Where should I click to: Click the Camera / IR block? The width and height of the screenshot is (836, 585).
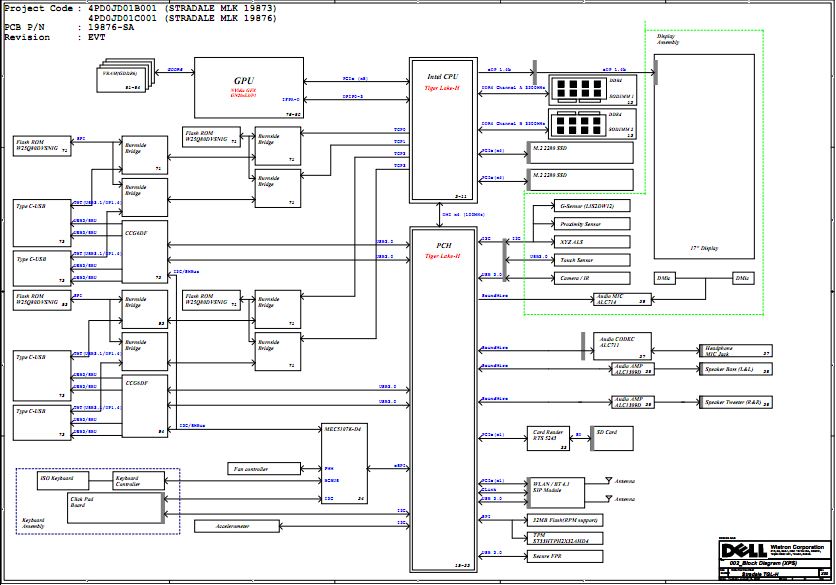(x=592, y=278)
